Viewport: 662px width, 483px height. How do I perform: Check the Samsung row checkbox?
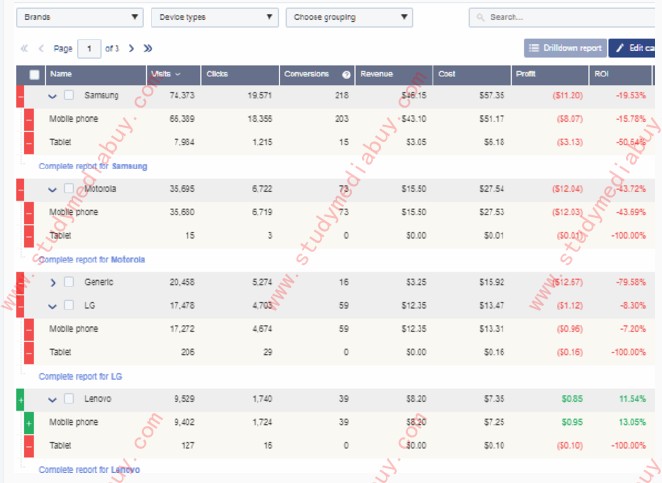pos(69,95)
